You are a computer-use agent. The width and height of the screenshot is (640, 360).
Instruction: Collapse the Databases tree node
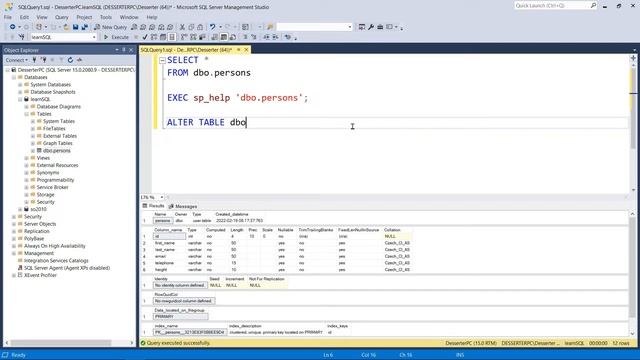pyautogui.click(x=14, y=77)
